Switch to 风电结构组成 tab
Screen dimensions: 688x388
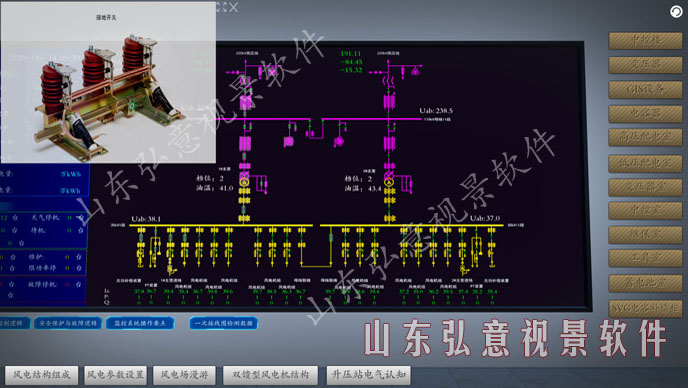coord(42,375)
